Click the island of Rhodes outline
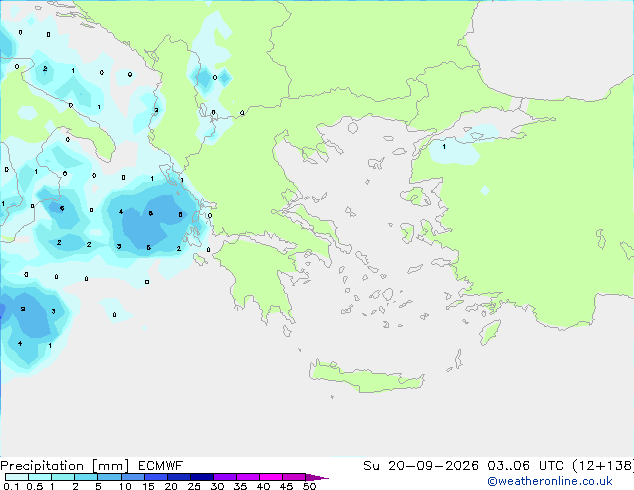The image size is (634, 490). coord(490,332)
